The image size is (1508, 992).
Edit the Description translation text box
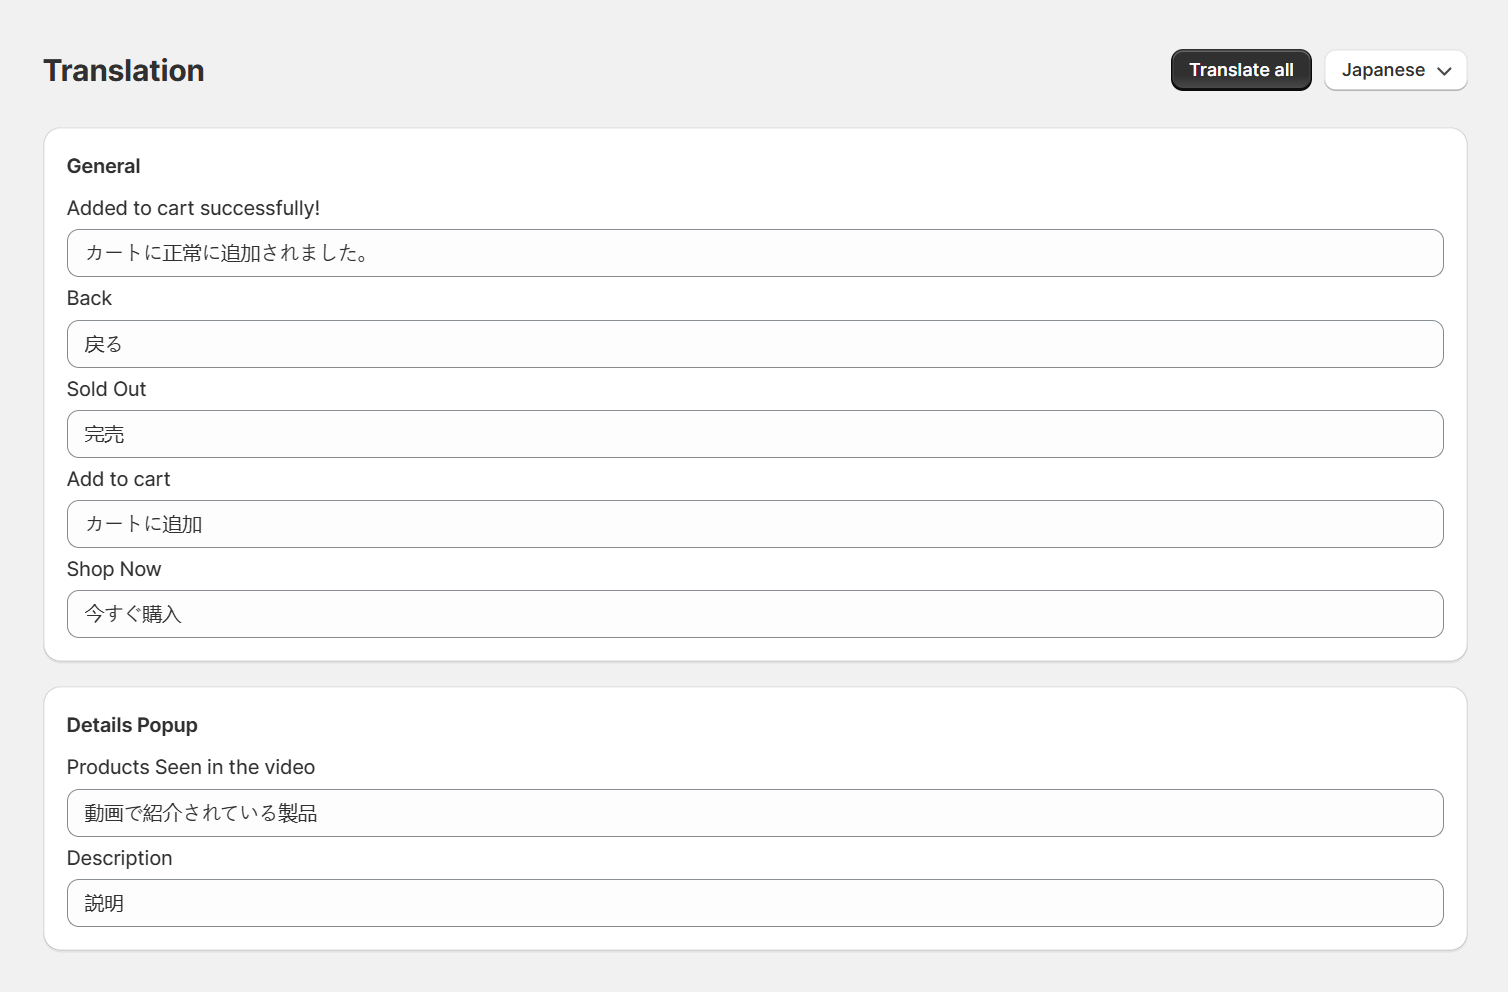tap(755, 903)
